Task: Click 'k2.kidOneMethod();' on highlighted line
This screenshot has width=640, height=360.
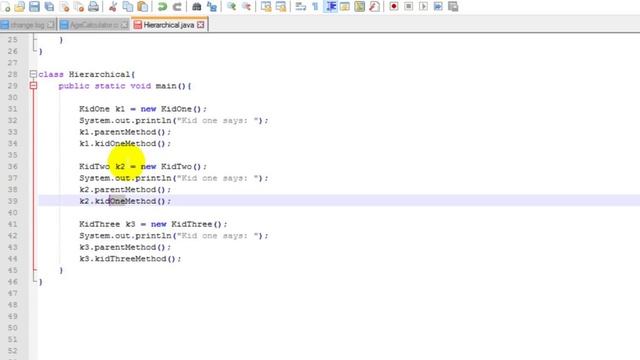Action: (x=125, y=201)
